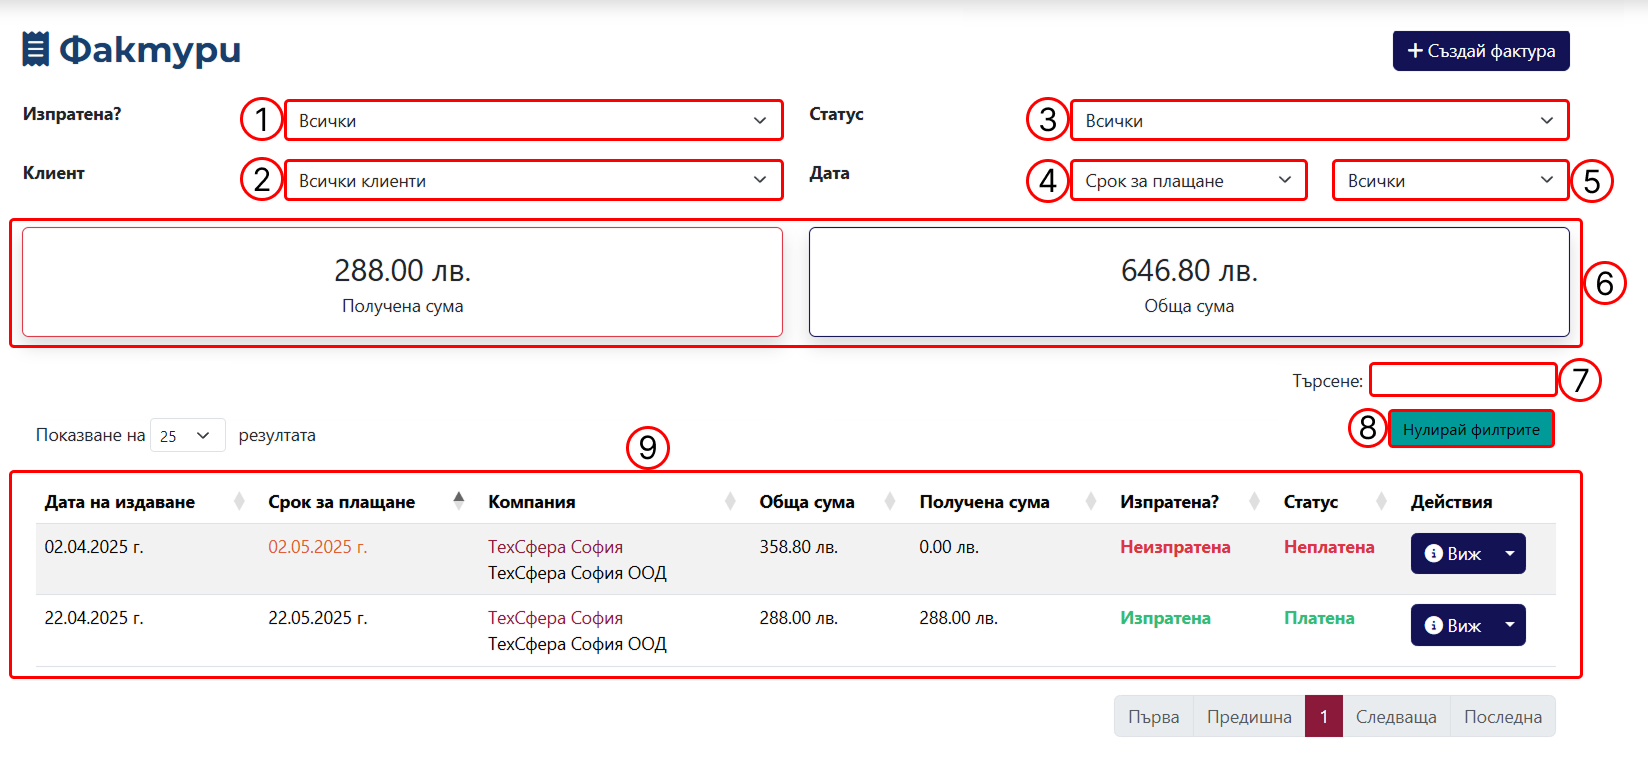Screen dimensions: 1648x768
Task: Click the info icon in second Виж button
Action: tap(1433, 625)
